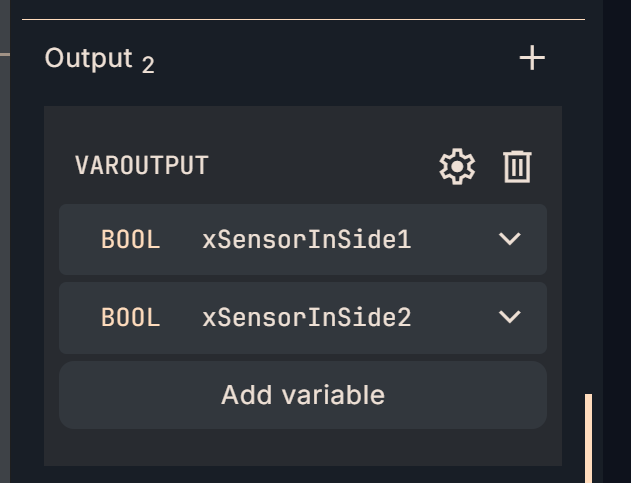Select the xSensorInSide2 variable name
The image size is (631, 483).
coord(306,318)
